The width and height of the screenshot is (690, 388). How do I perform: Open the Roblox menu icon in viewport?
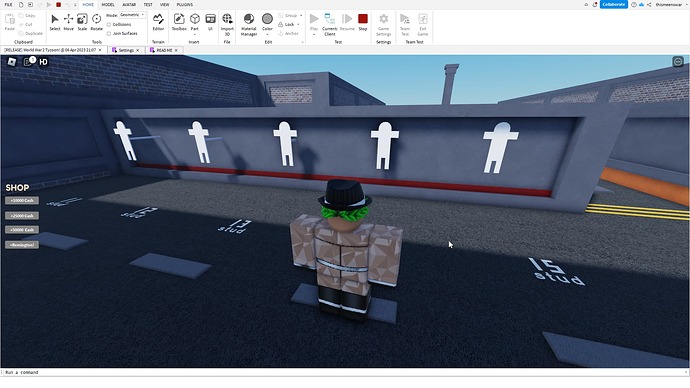click(x=12, y=62)
